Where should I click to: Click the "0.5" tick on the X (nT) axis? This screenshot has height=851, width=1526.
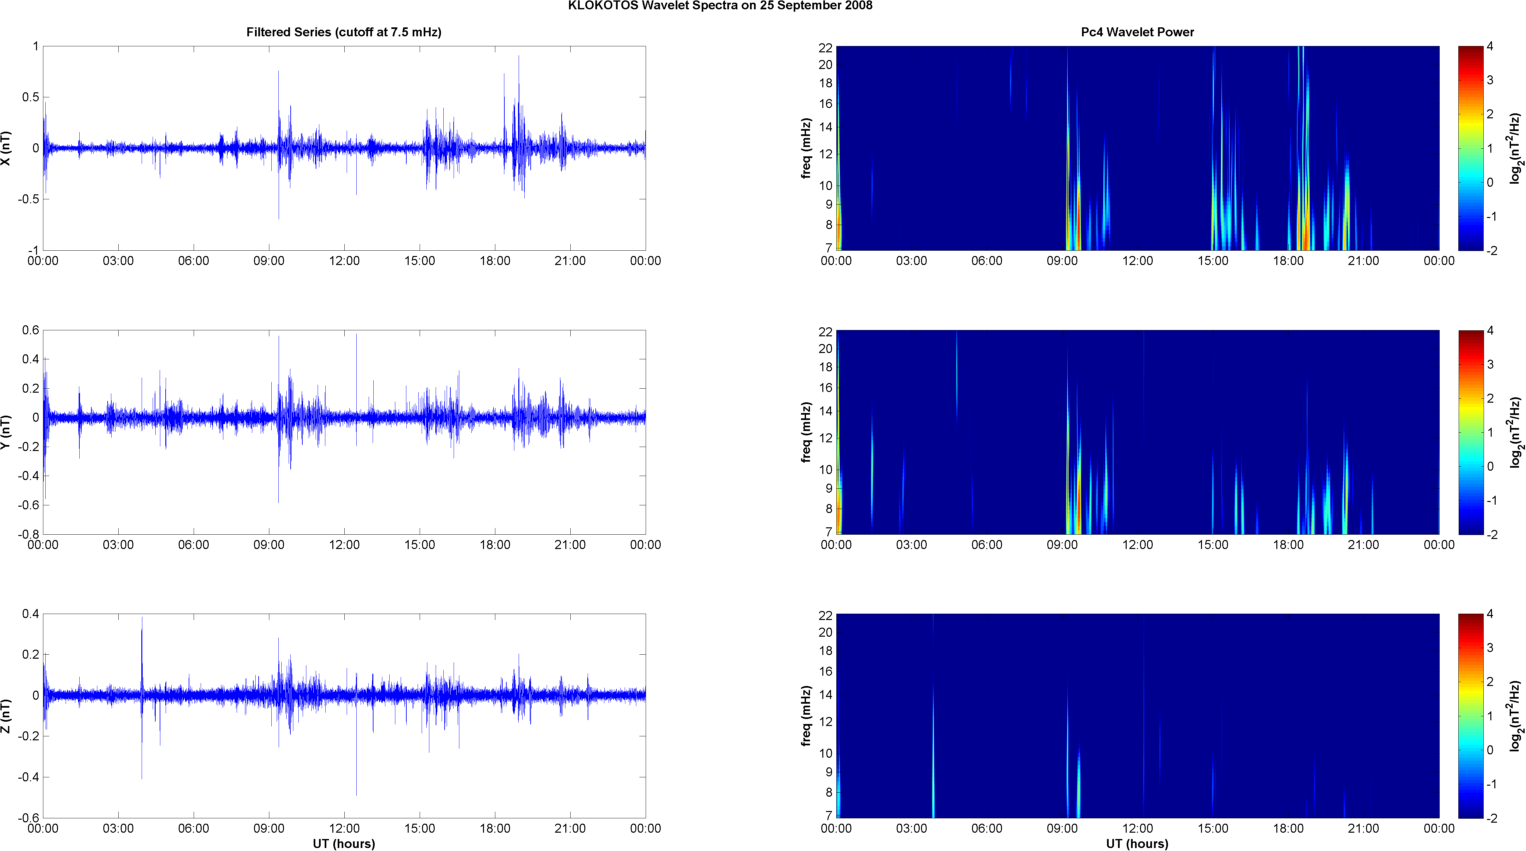30,97
